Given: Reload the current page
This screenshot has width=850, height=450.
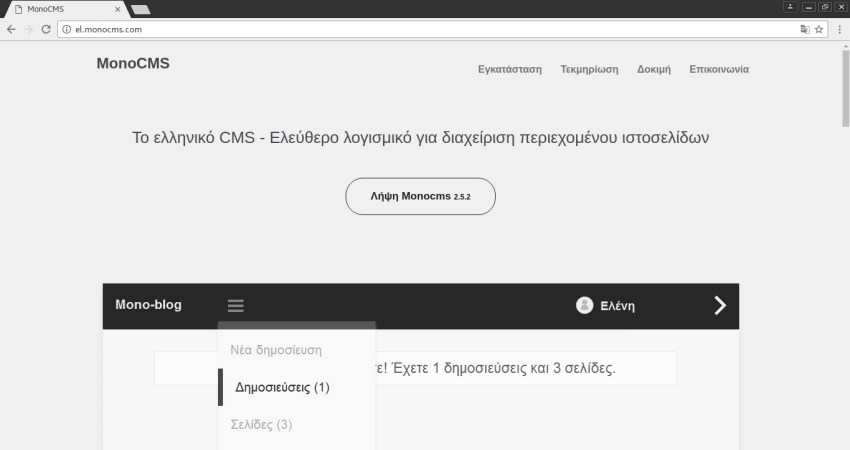Looking at the screenshot, I should coord(46,29).
